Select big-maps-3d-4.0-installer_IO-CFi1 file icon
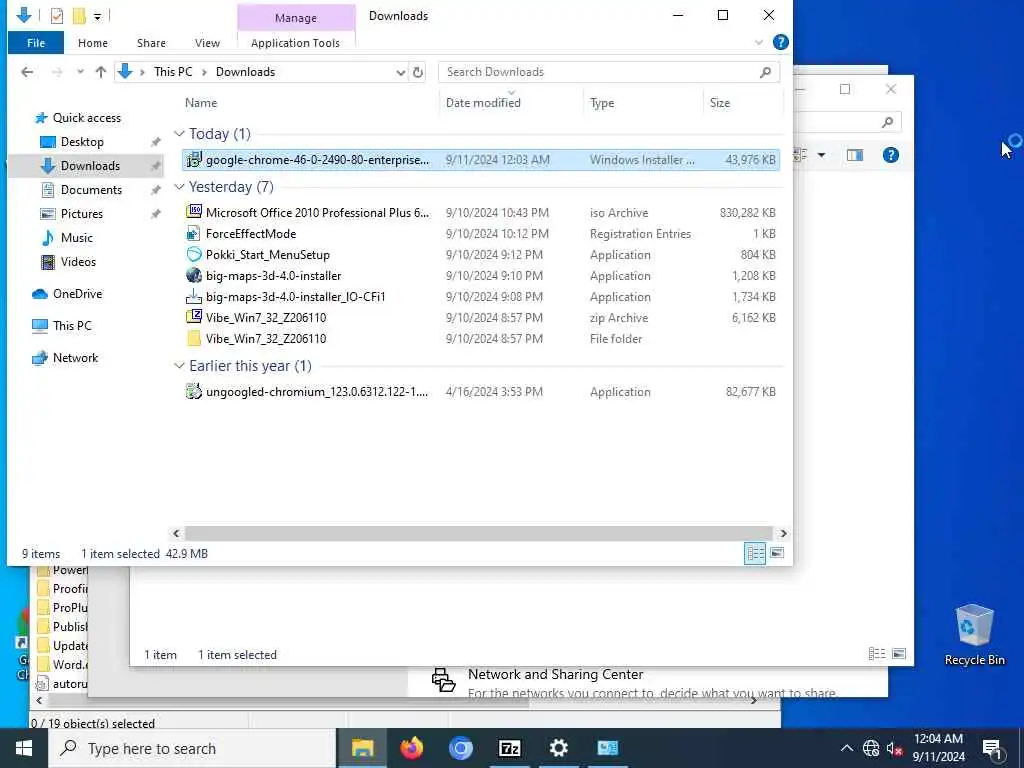Viewport: 1024px width, 768px height. [193, 296]
